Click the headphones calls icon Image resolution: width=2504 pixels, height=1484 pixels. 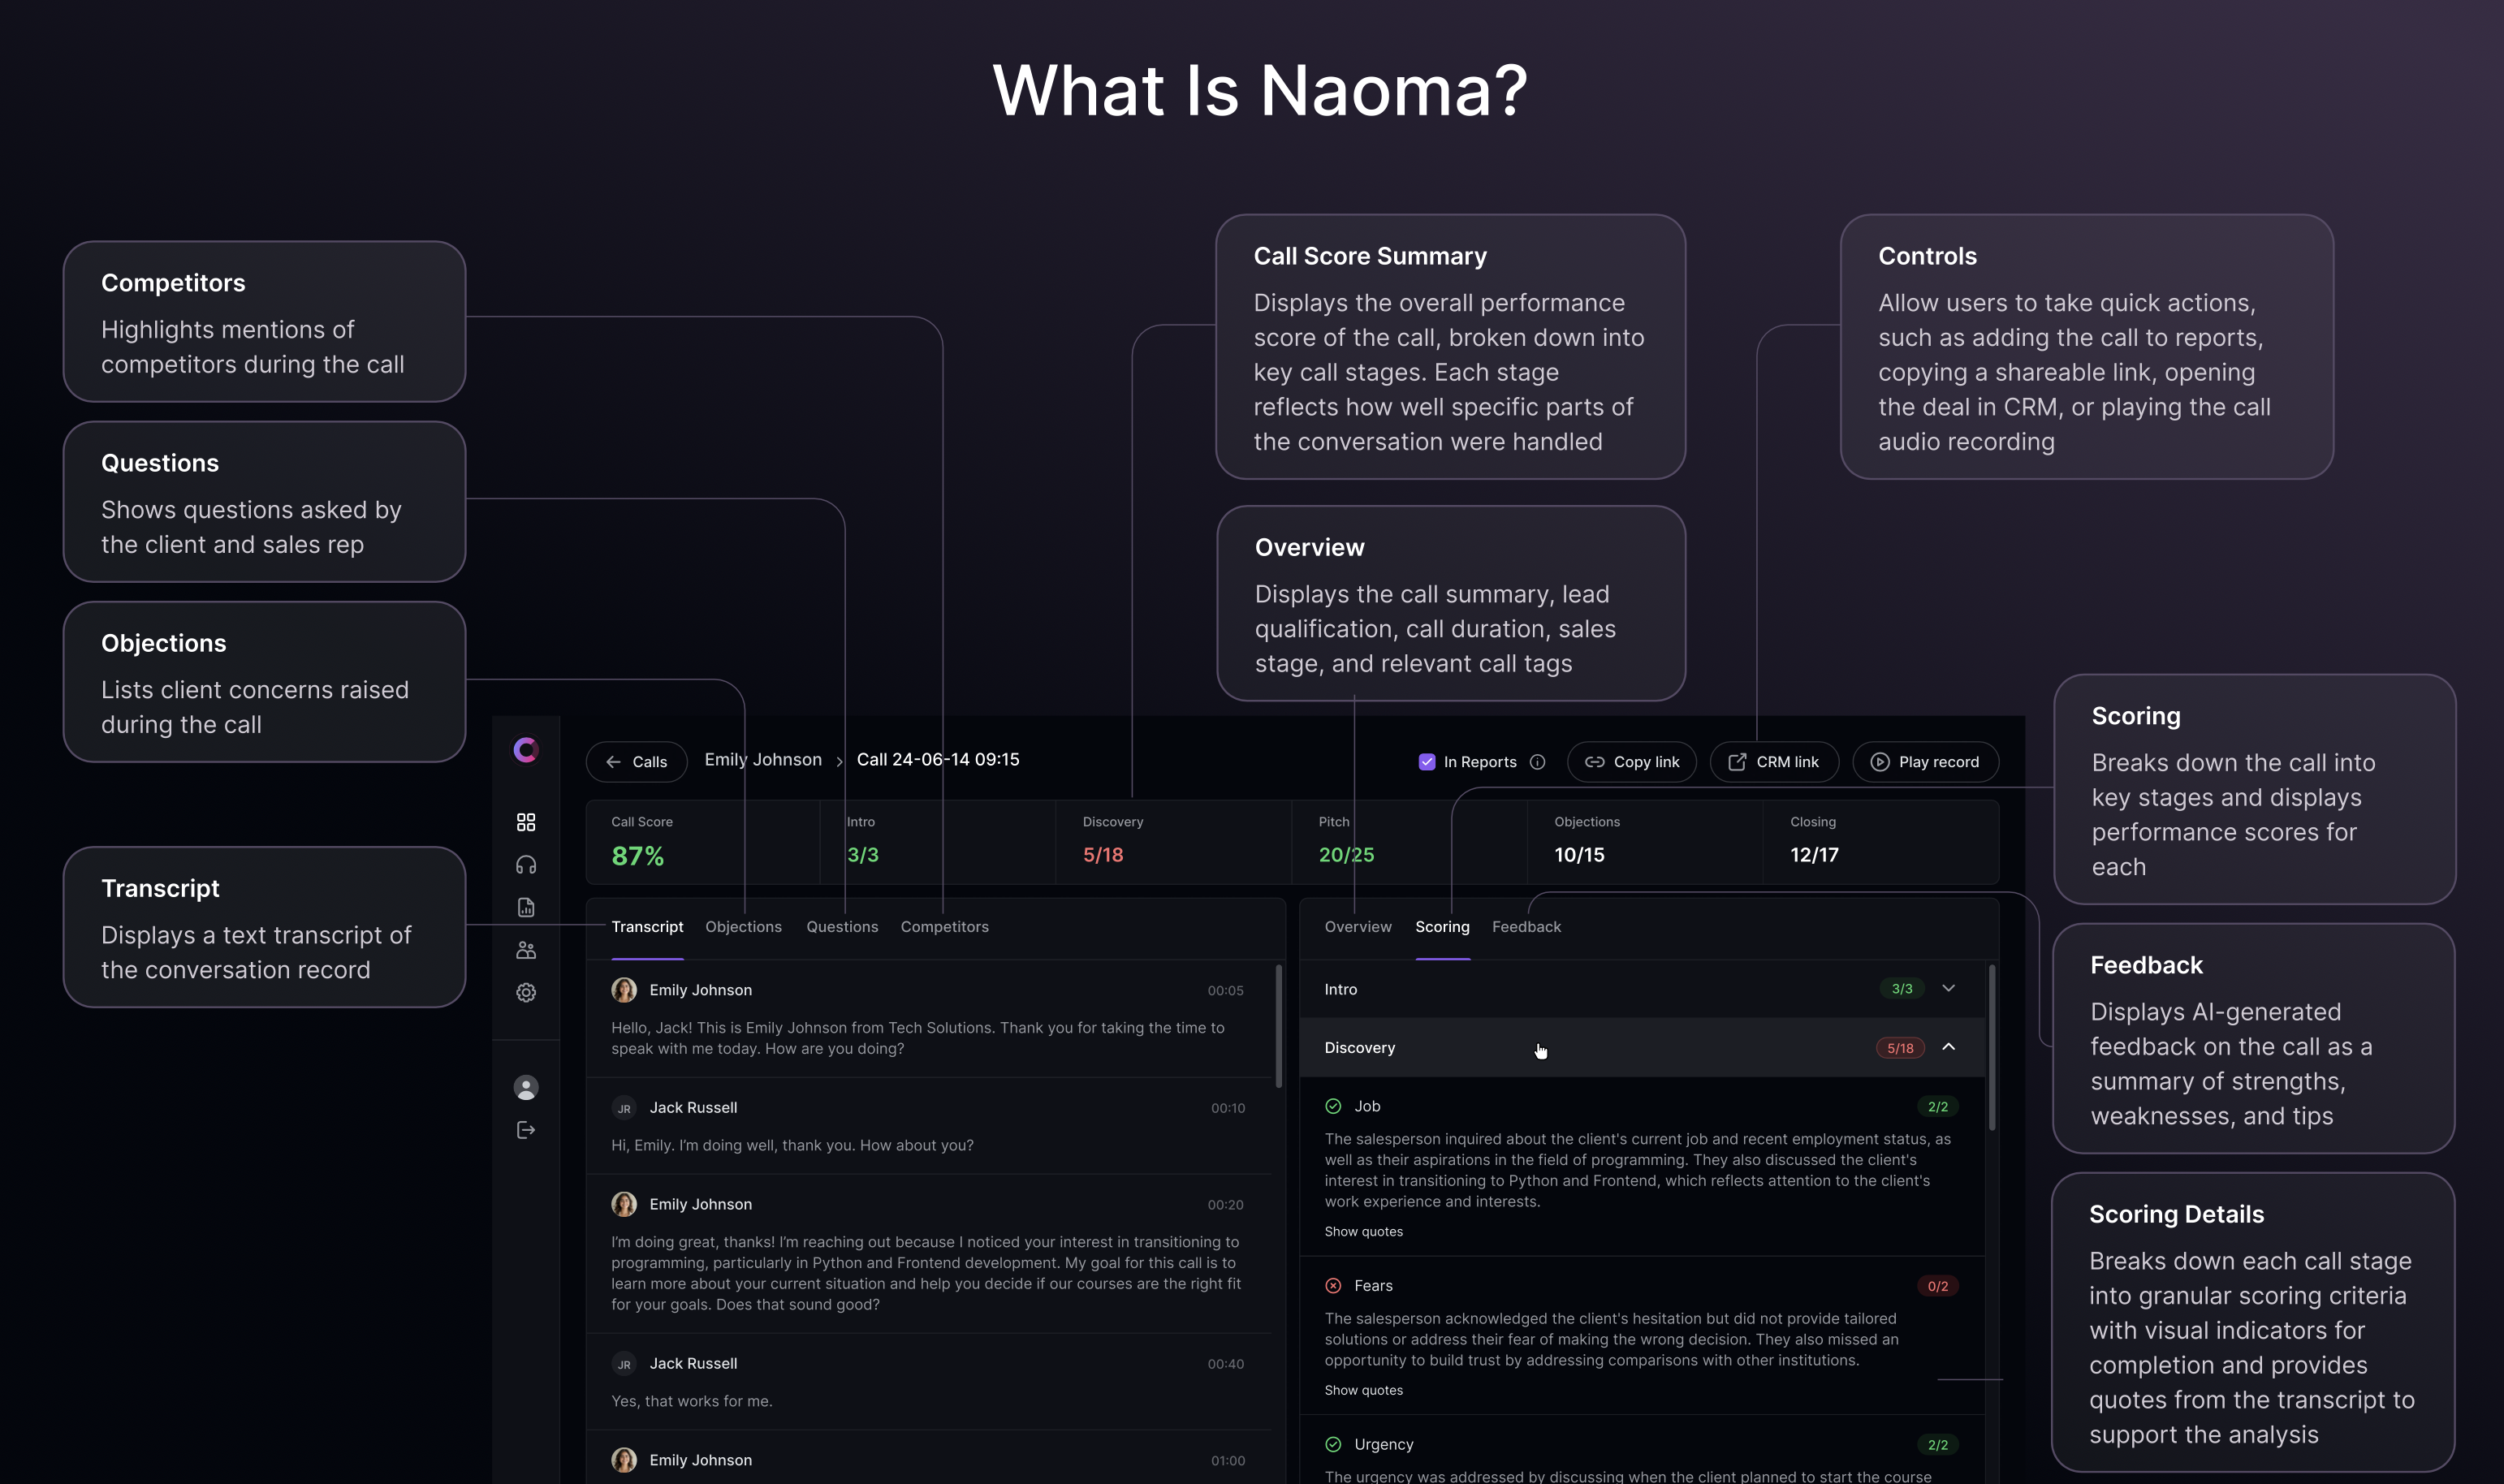(x=526, y=865)
